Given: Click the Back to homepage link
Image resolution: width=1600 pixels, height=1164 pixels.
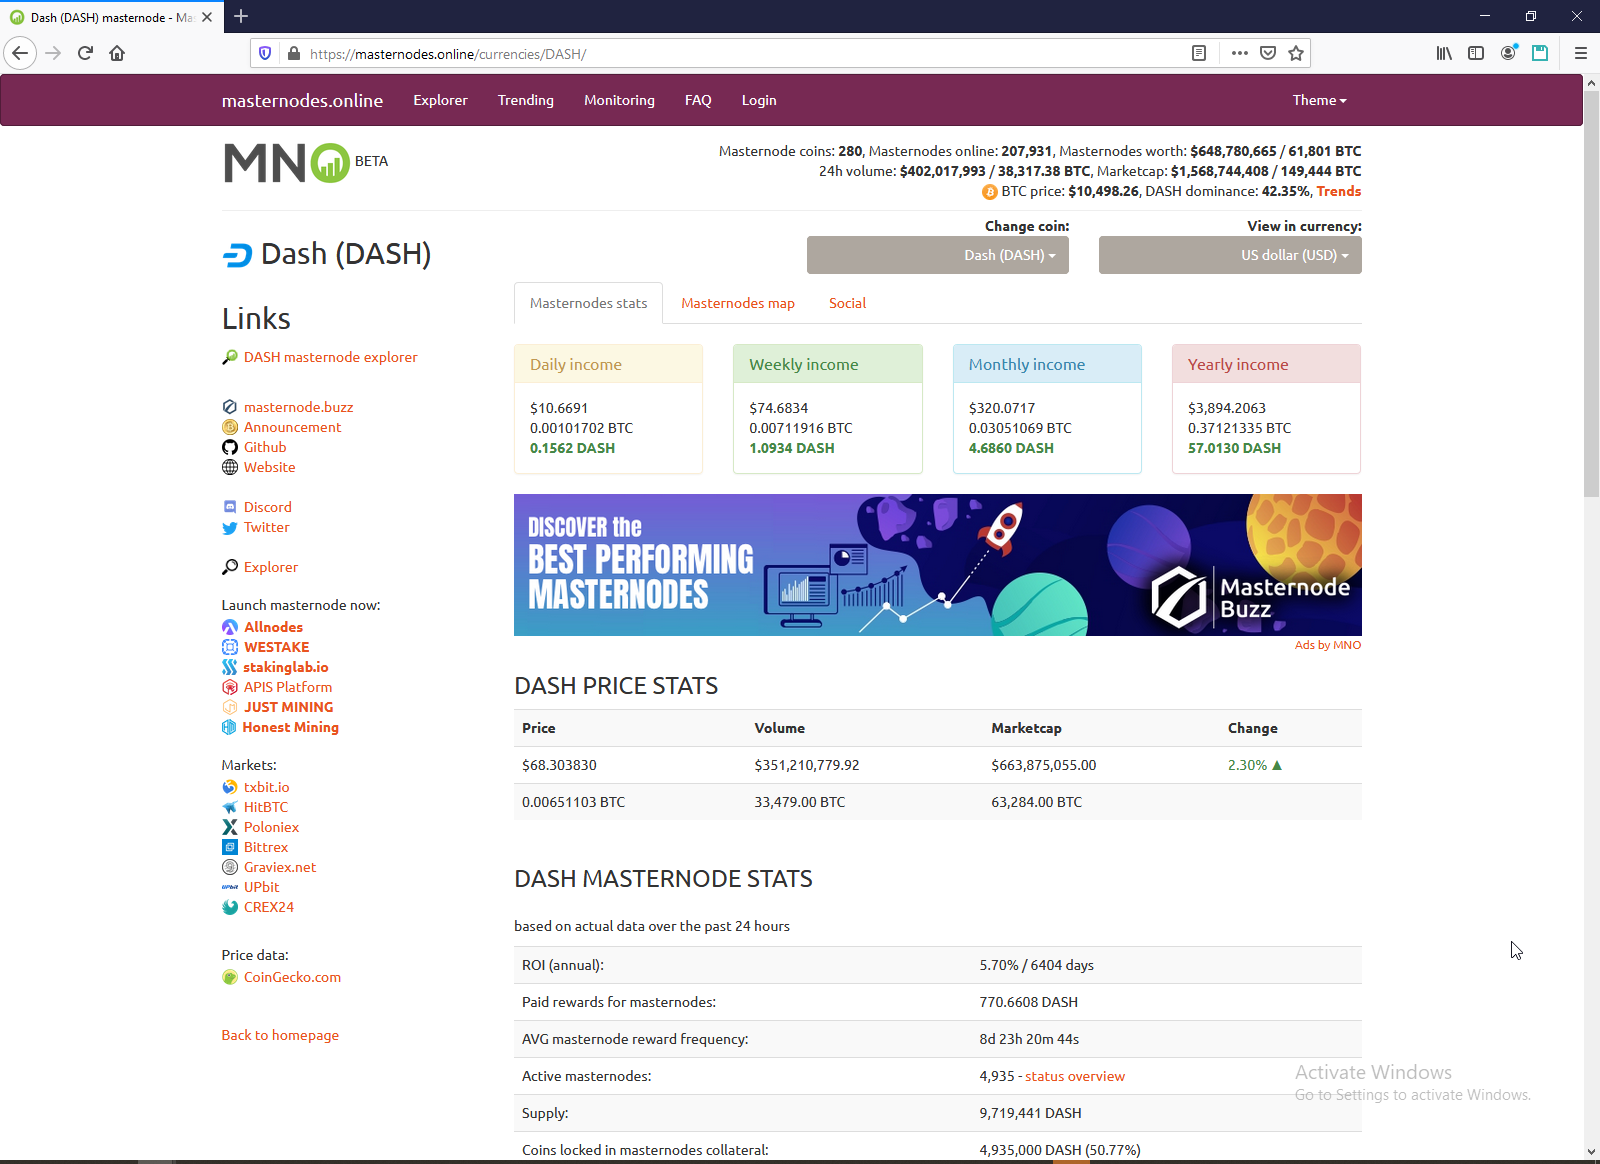Looking at the screenshot, I should 280,1035.
